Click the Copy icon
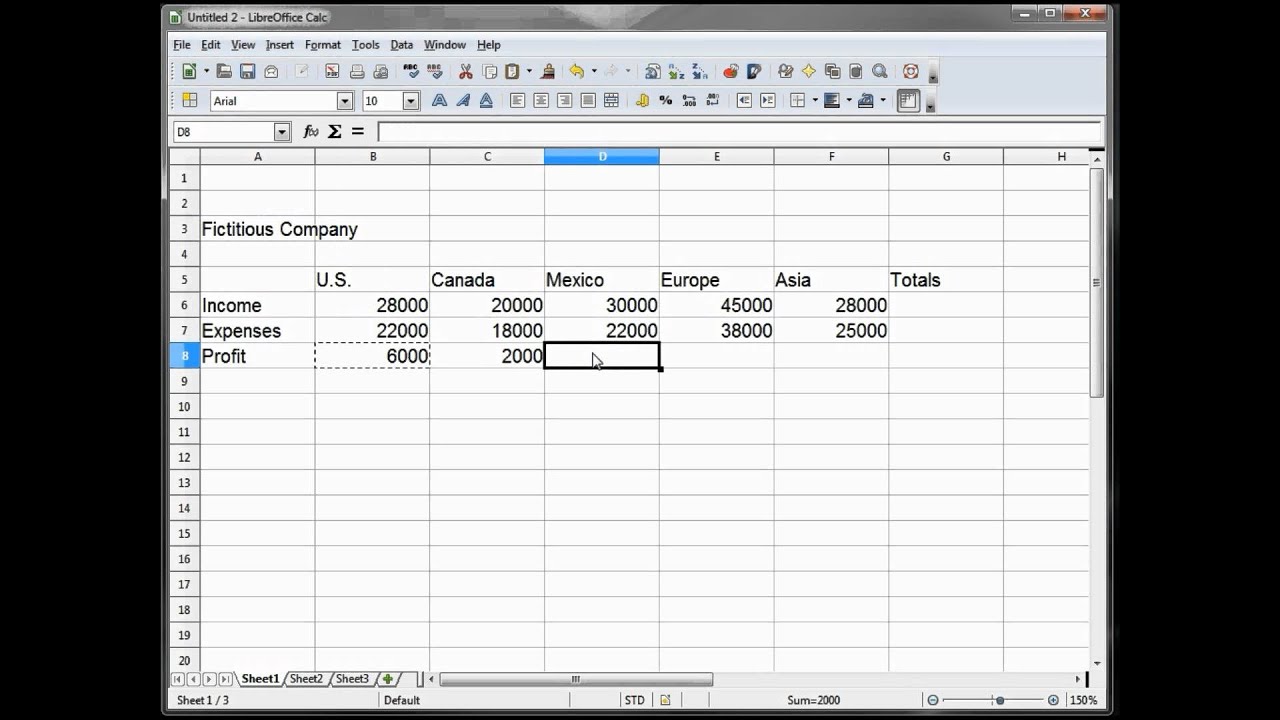 tap(490, 72)
